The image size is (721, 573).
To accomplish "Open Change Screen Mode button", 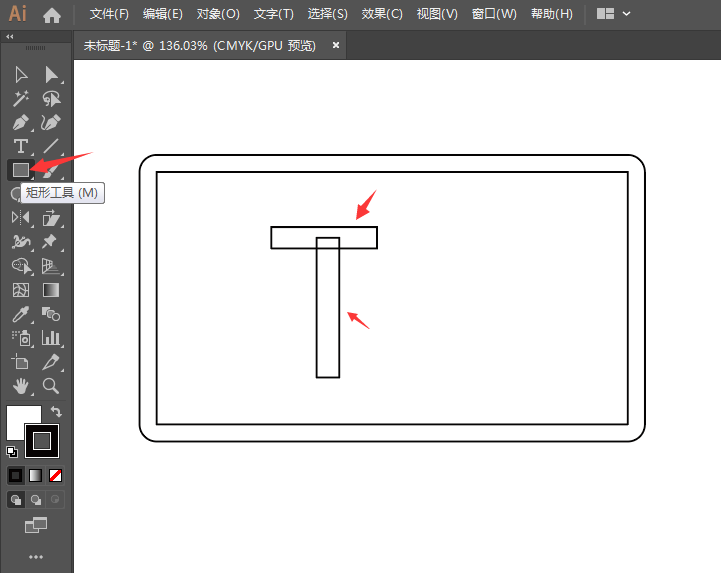I will pyautogui.click(x=35, y=525).
